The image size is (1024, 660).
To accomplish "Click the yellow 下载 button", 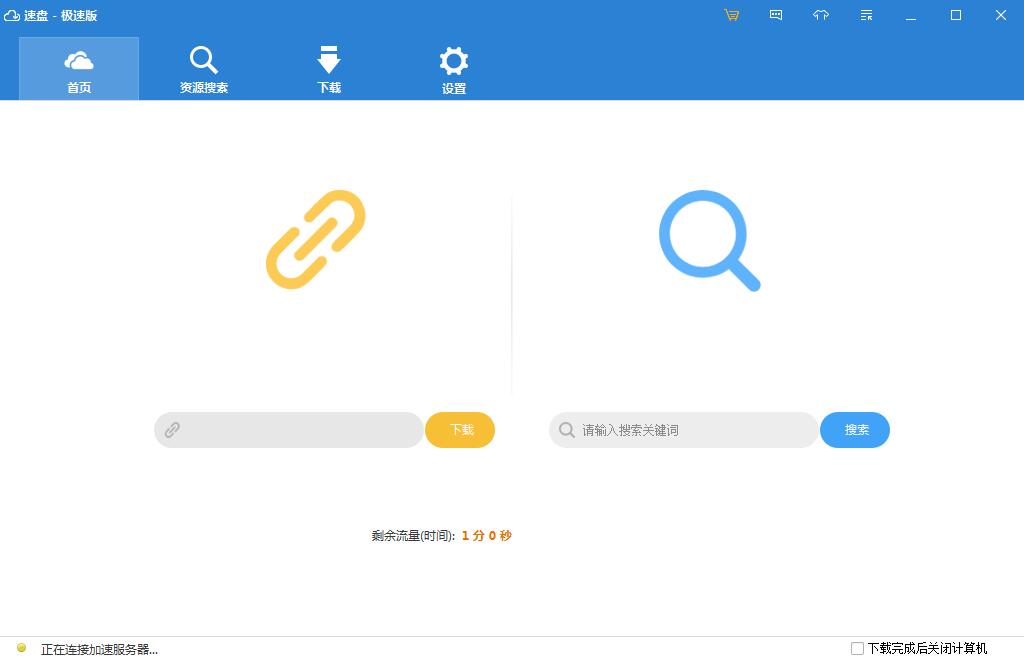I will (460, 429).
